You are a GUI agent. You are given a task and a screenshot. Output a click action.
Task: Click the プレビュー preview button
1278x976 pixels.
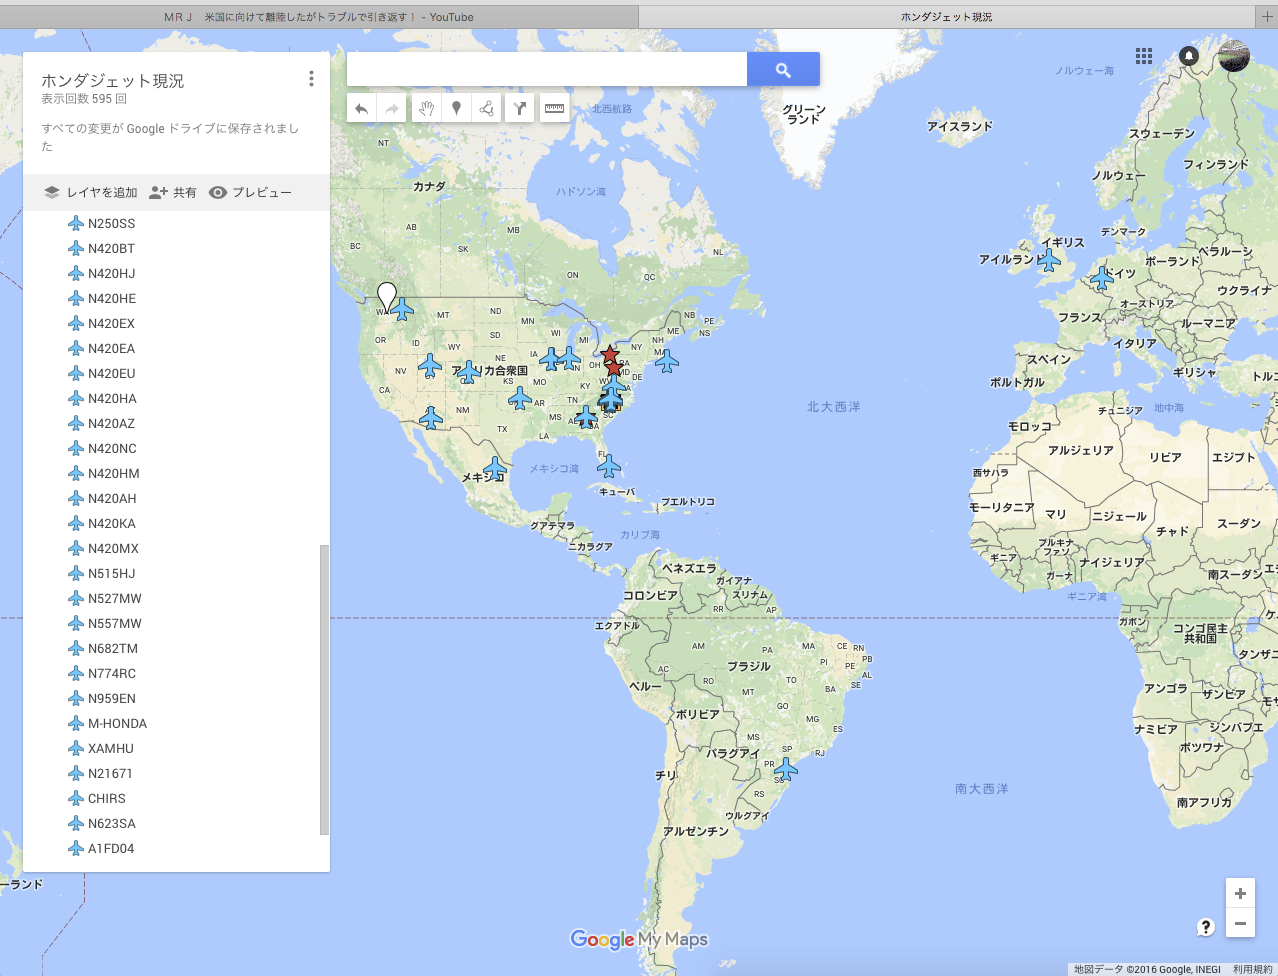(250, 192)
